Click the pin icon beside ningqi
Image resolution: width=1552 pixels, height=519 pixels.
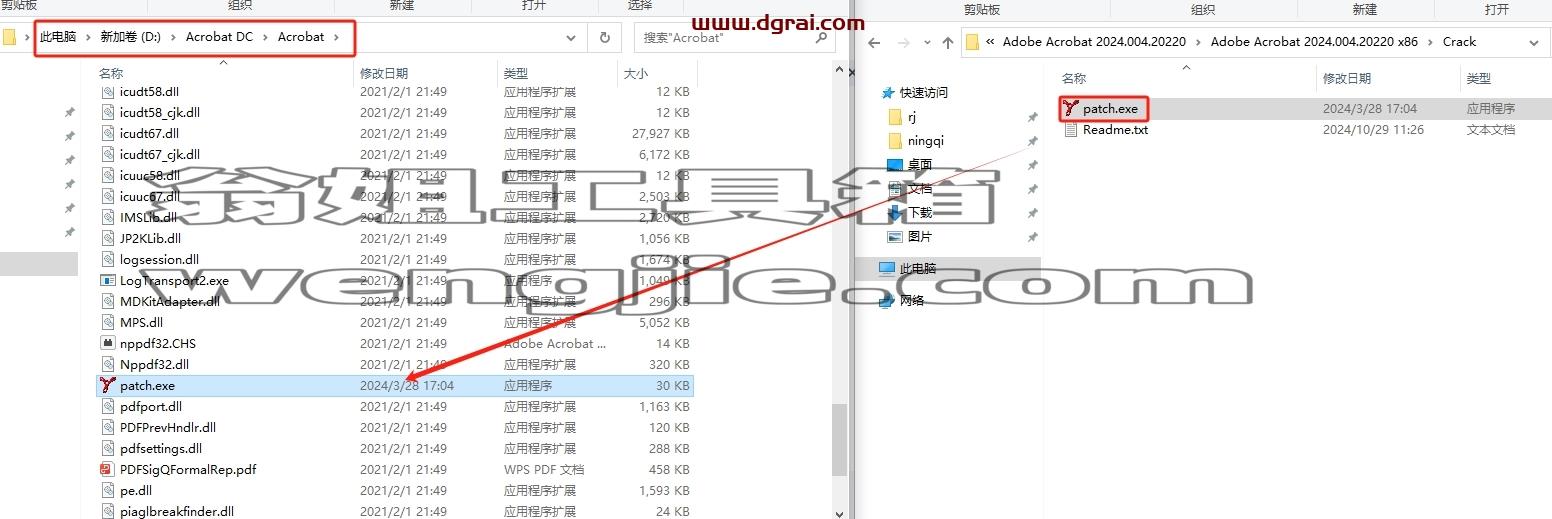1032,141
